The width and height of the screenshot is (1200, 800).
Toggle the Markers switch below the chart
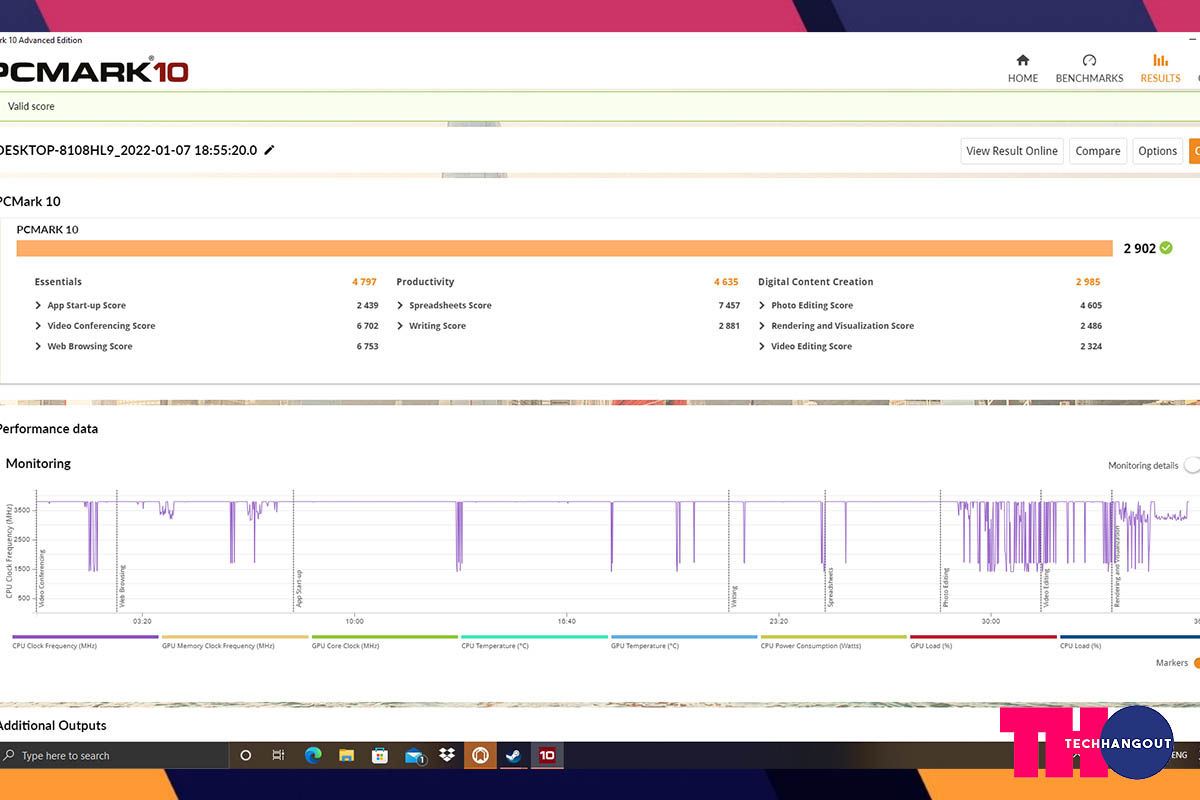pos(1196,663)
